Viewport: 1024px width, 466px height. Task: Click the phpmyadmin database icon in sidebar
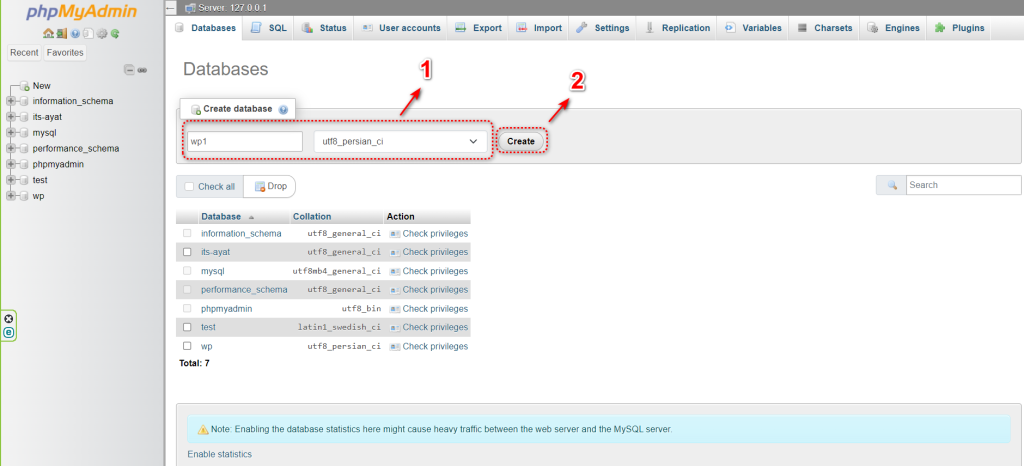click(24, 164)
